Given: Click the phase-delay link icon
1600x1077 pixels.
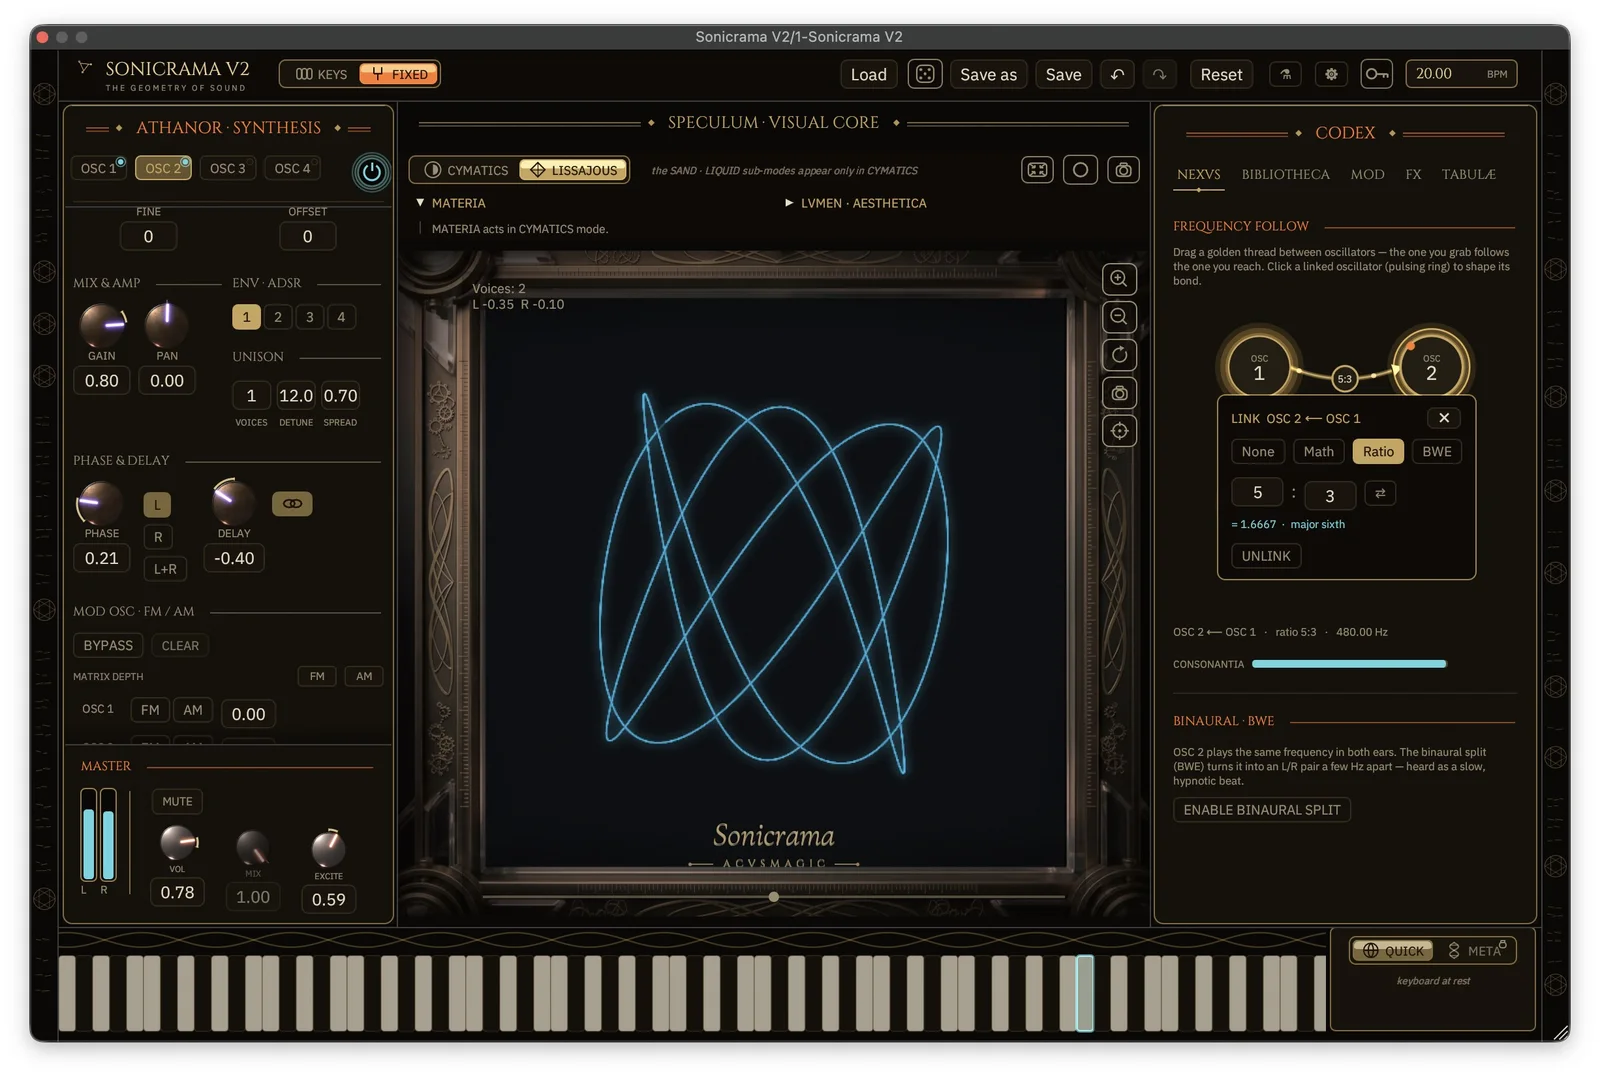Looking at the screenshot, I should [x=292, y=504].
